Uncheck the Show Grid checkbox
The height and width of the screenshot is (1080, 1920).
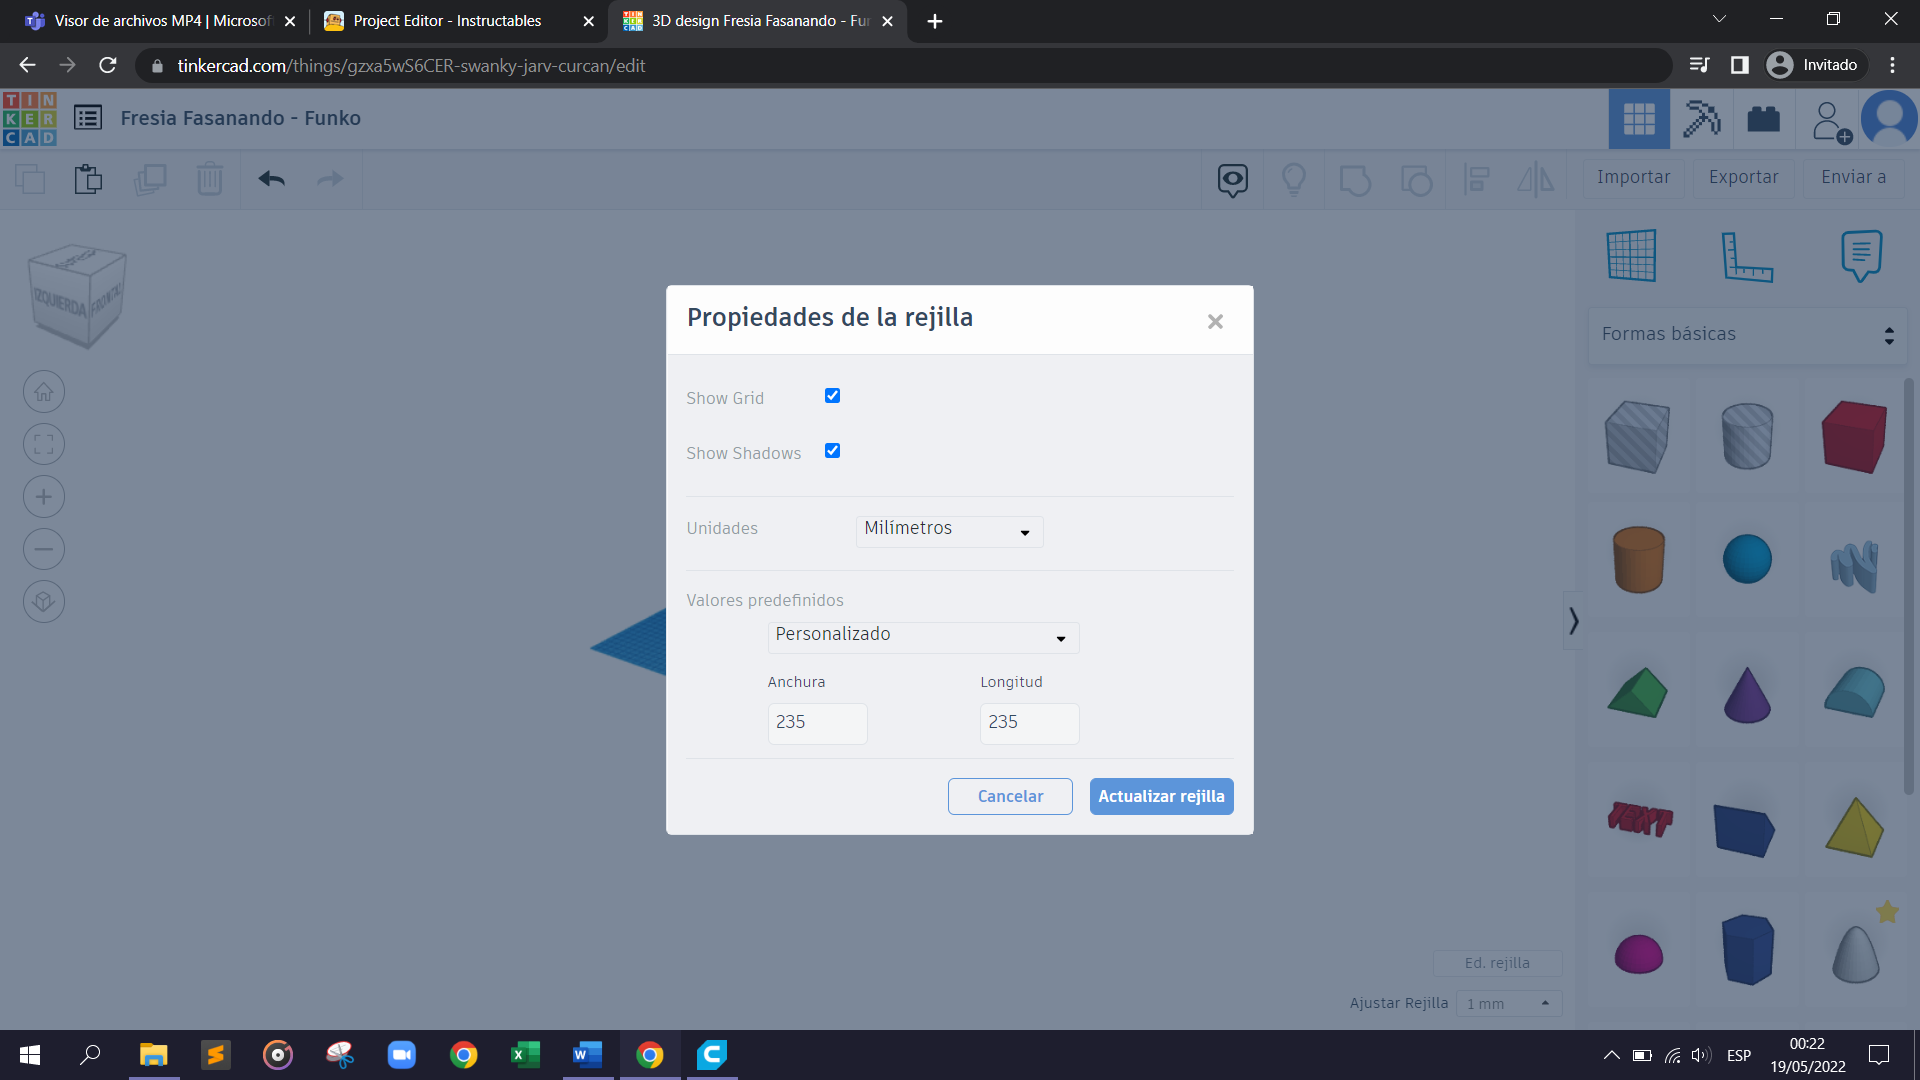coord(832,396)
